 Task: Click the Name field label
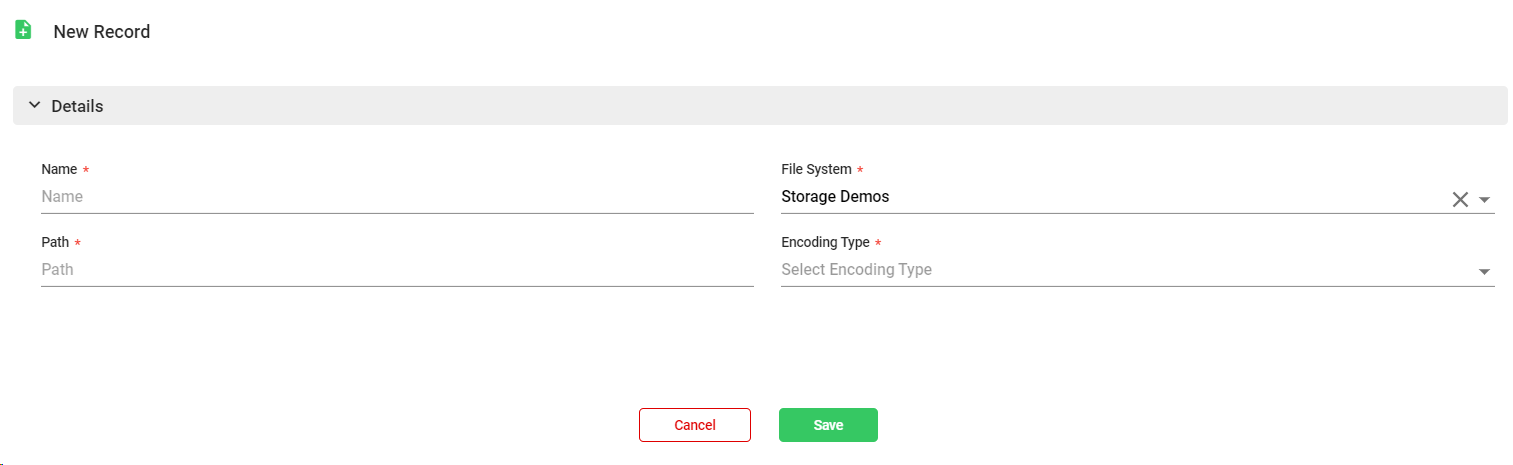click(59, 170)
